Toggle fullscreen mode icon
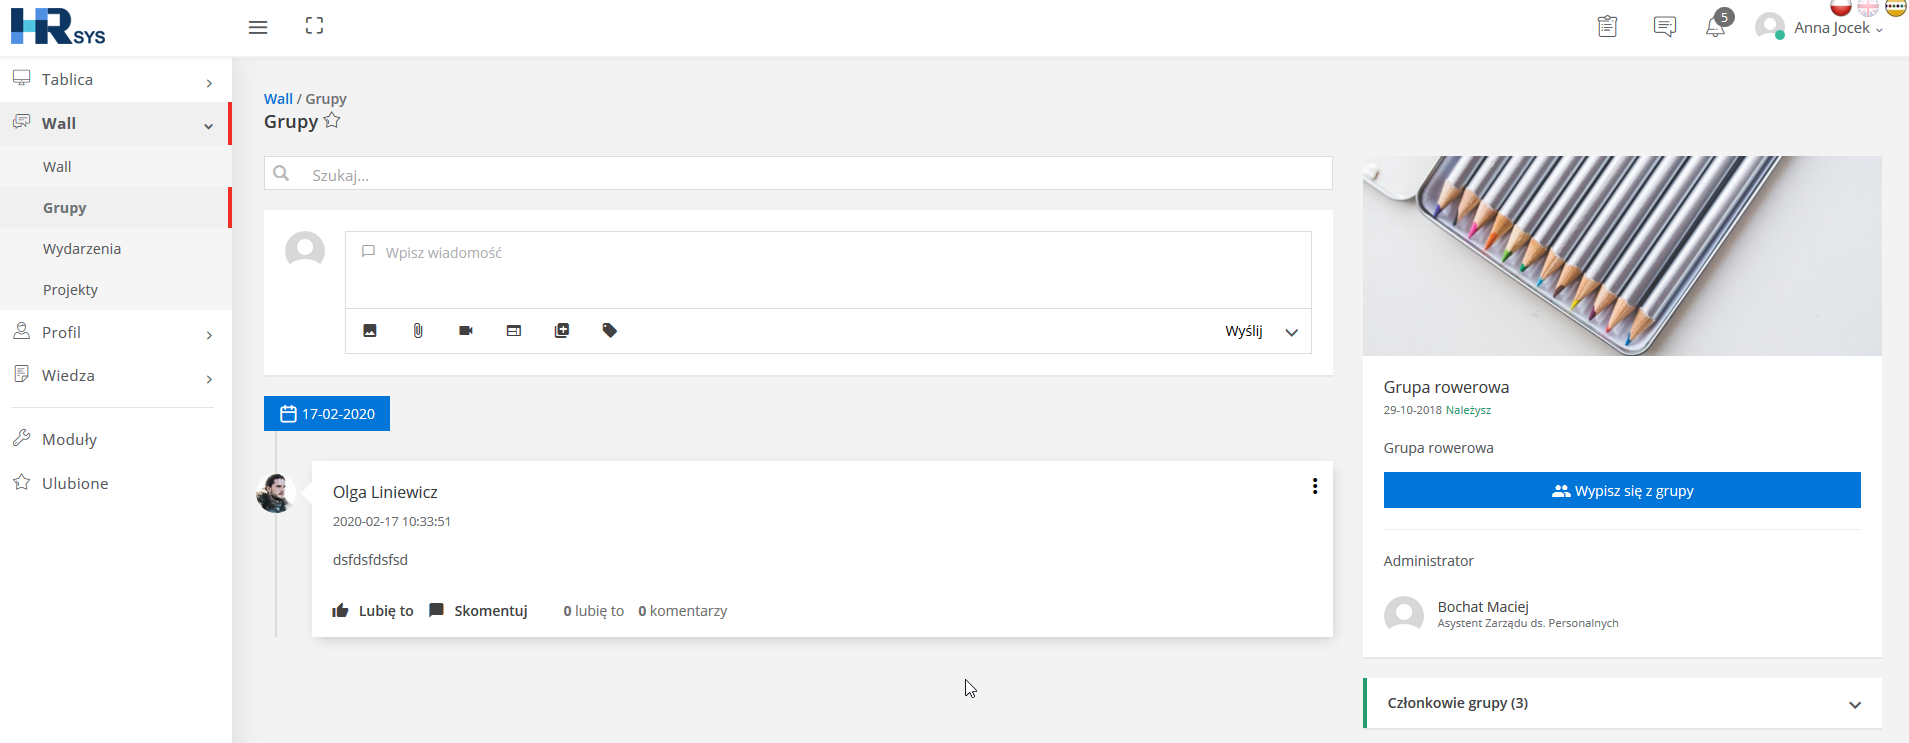Viewport: 1909px width, 743px height. (314, 26)
